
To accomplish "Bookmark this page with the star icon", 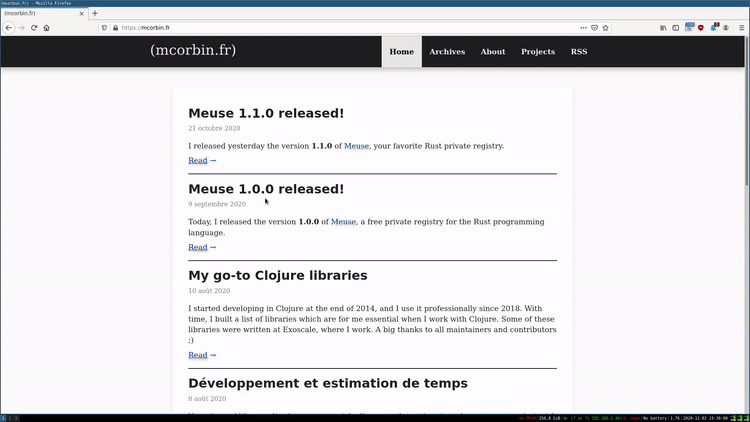I will coord(606,28).
